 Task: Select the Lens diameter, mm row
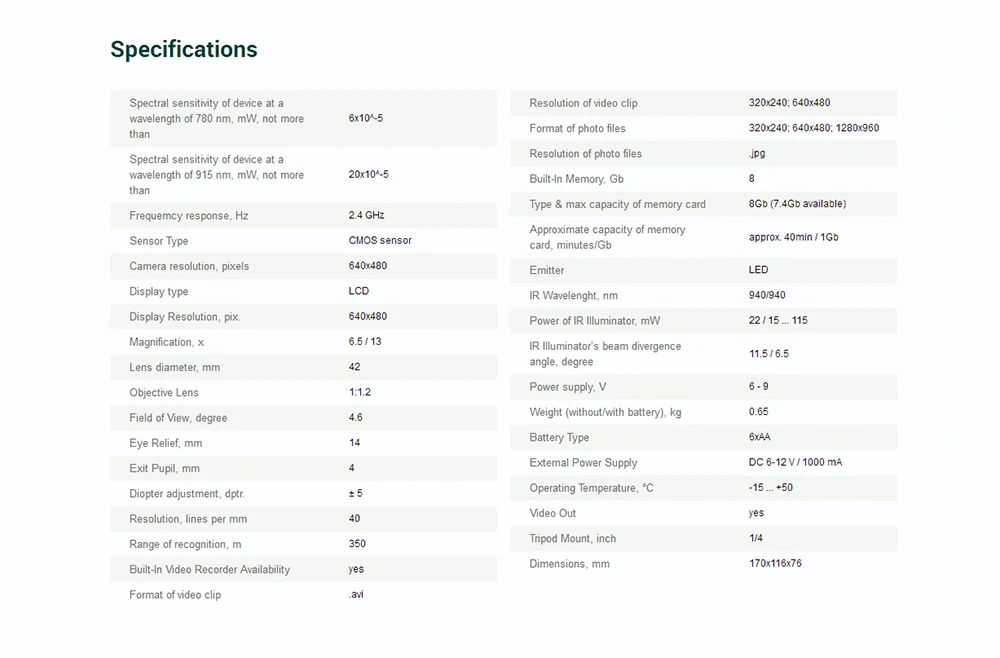coord(304,367)
